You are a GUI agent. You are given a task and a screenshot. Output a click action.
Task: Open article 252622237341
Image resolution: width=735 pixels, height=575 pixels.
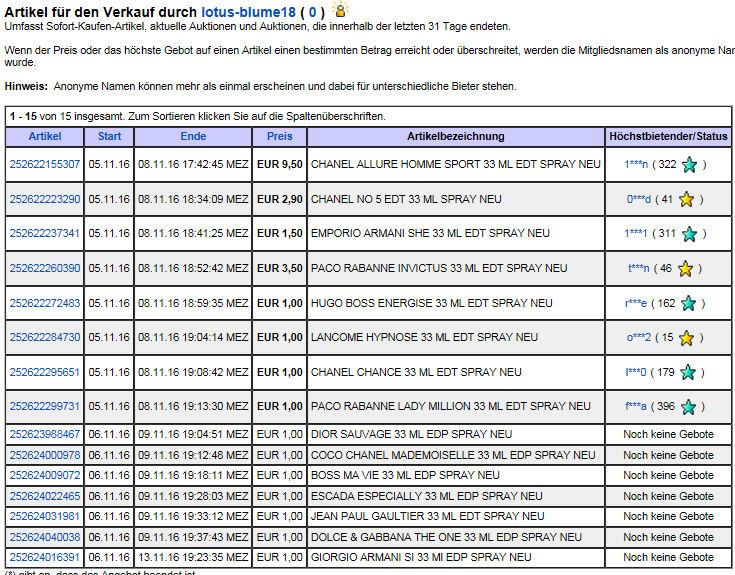pyautogui.click(x=45, y=233)
